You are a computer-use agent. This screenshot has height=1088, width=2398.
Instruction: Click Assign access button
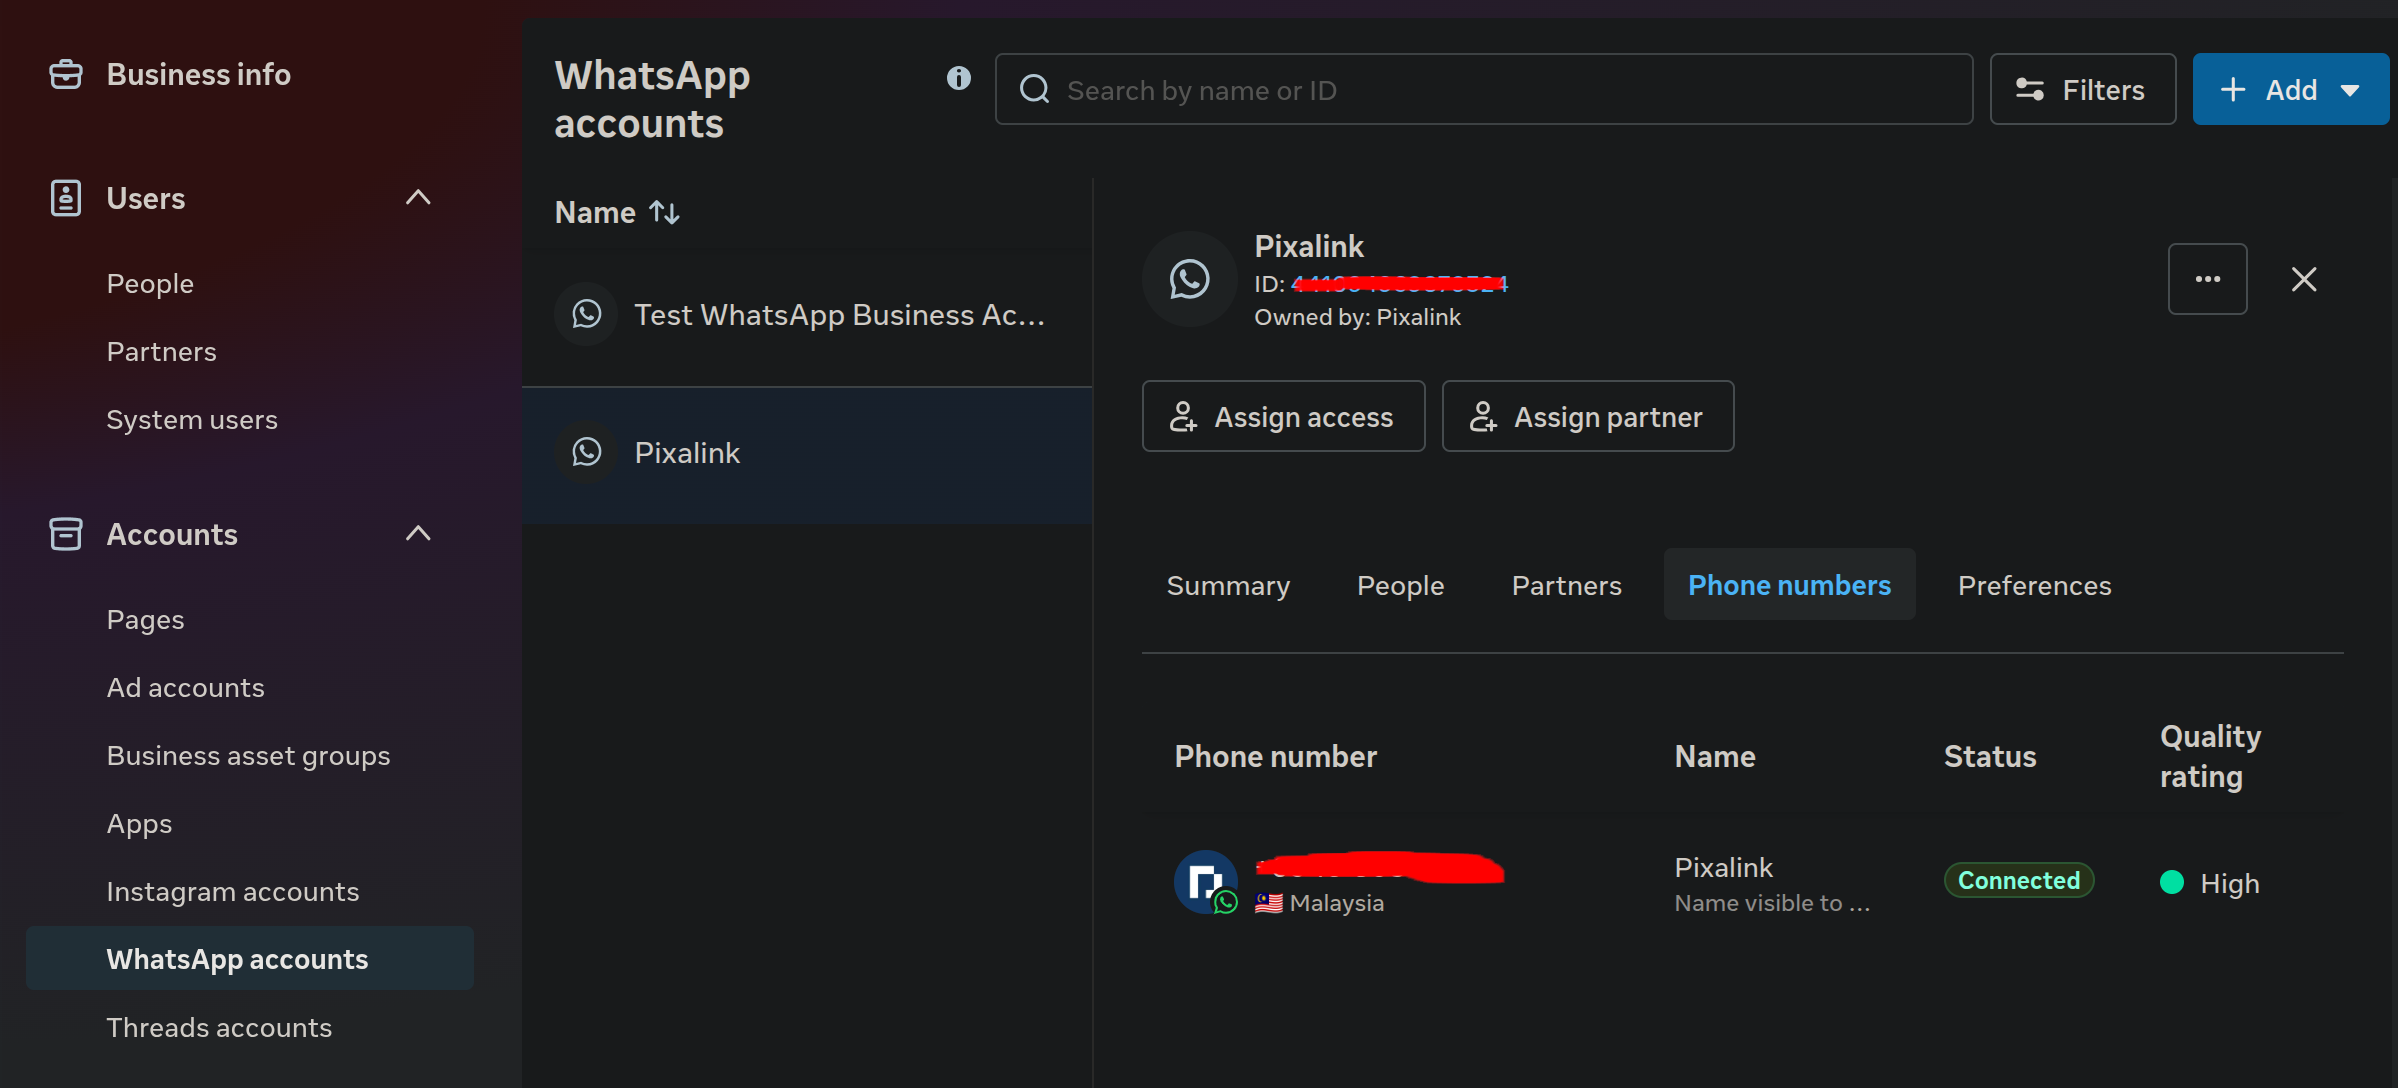1283,416
